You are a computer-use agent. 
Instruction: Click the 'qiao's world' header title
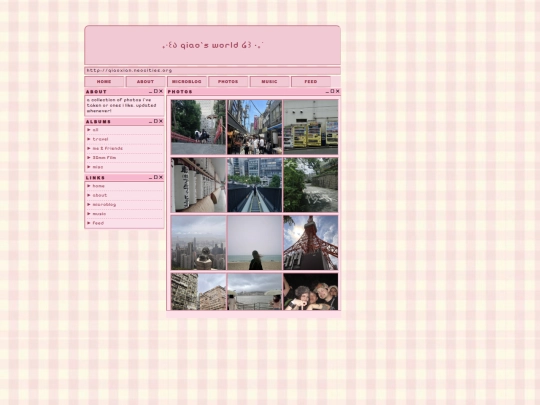(212, 45)
